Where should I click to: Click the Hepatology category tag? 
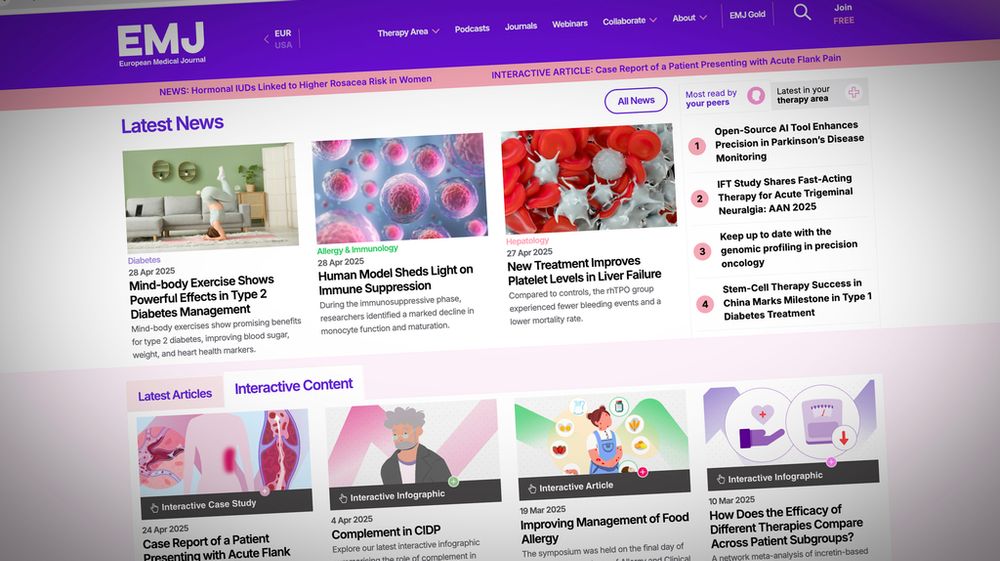(x=527, y=241)
